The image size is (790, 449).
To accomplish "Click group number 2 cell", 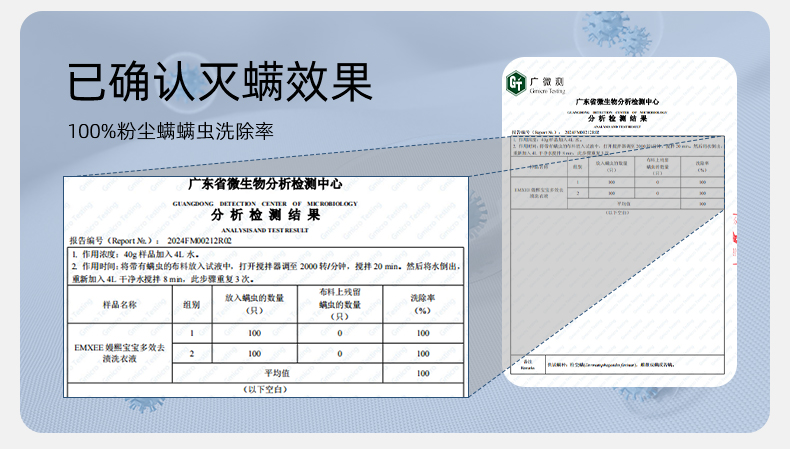I will (x=191, y=353).
